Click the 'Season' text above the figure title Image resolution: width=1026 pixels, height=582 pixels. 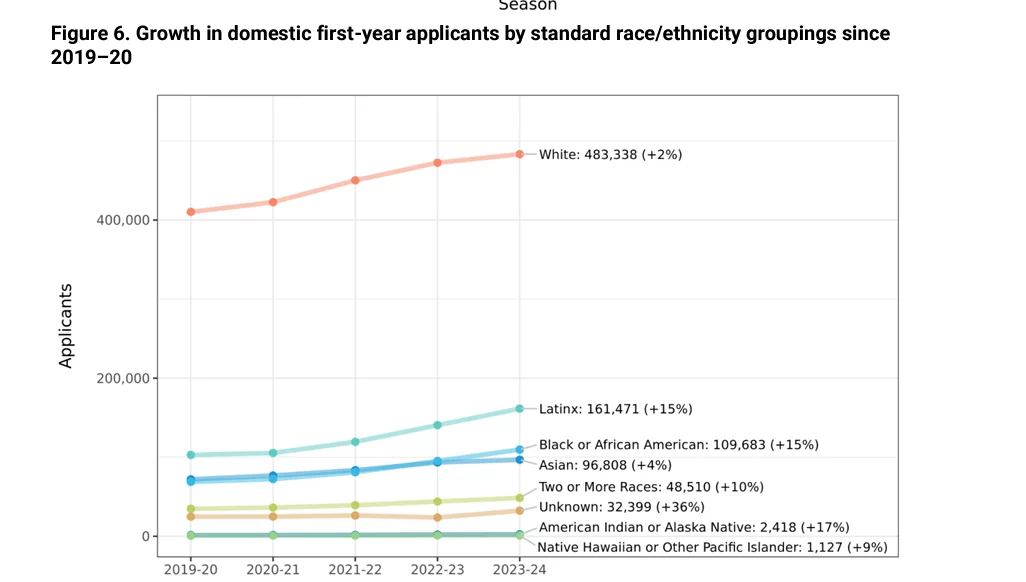[x=527, y=5]
